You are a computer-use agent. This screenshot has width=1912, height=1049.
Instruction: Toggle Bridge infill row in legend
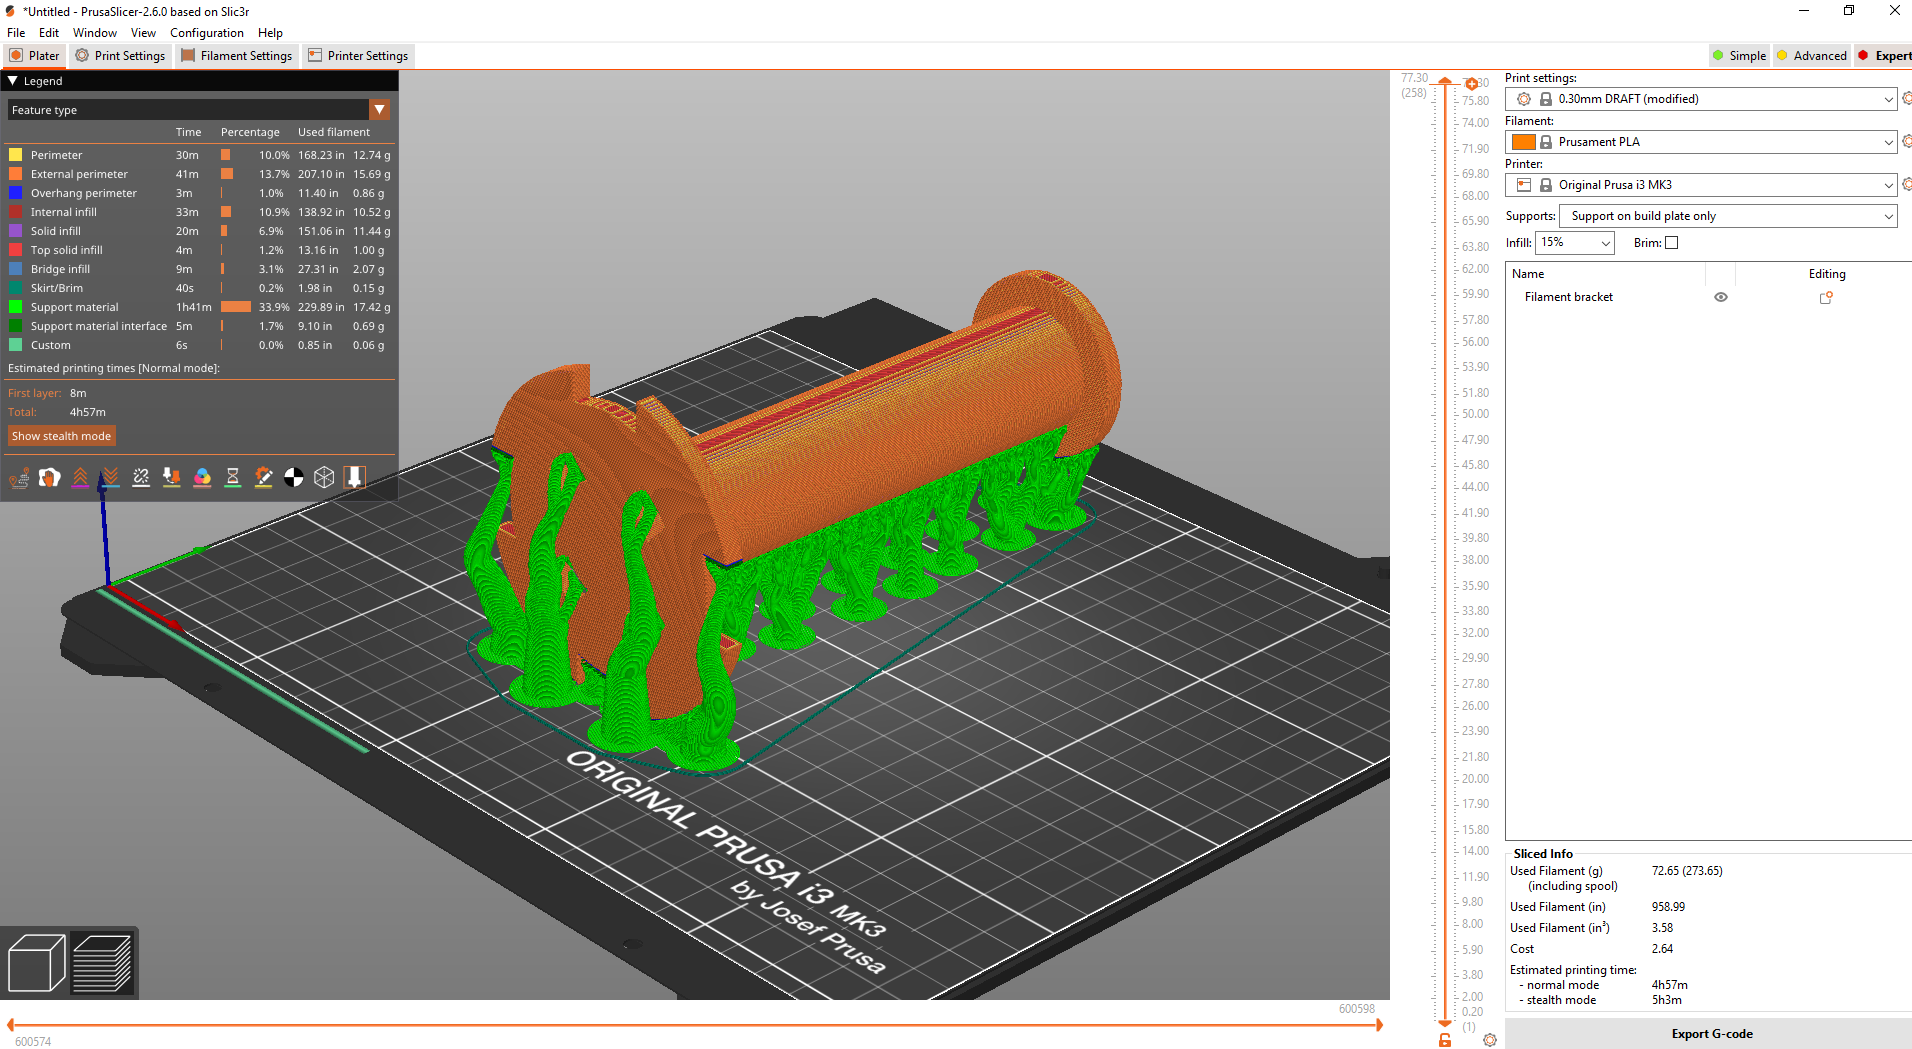(x=199, y=269)
